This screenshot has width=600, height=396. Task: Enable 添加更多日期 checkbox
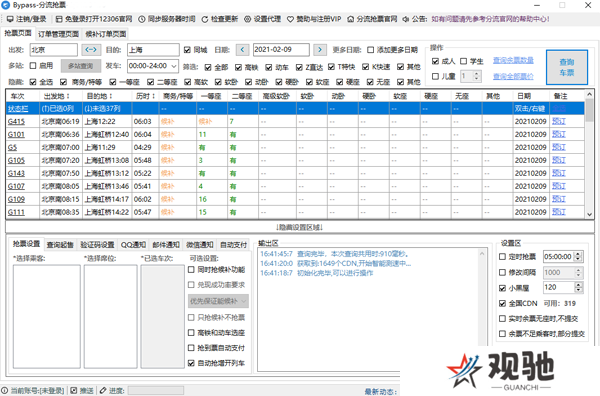370,50
